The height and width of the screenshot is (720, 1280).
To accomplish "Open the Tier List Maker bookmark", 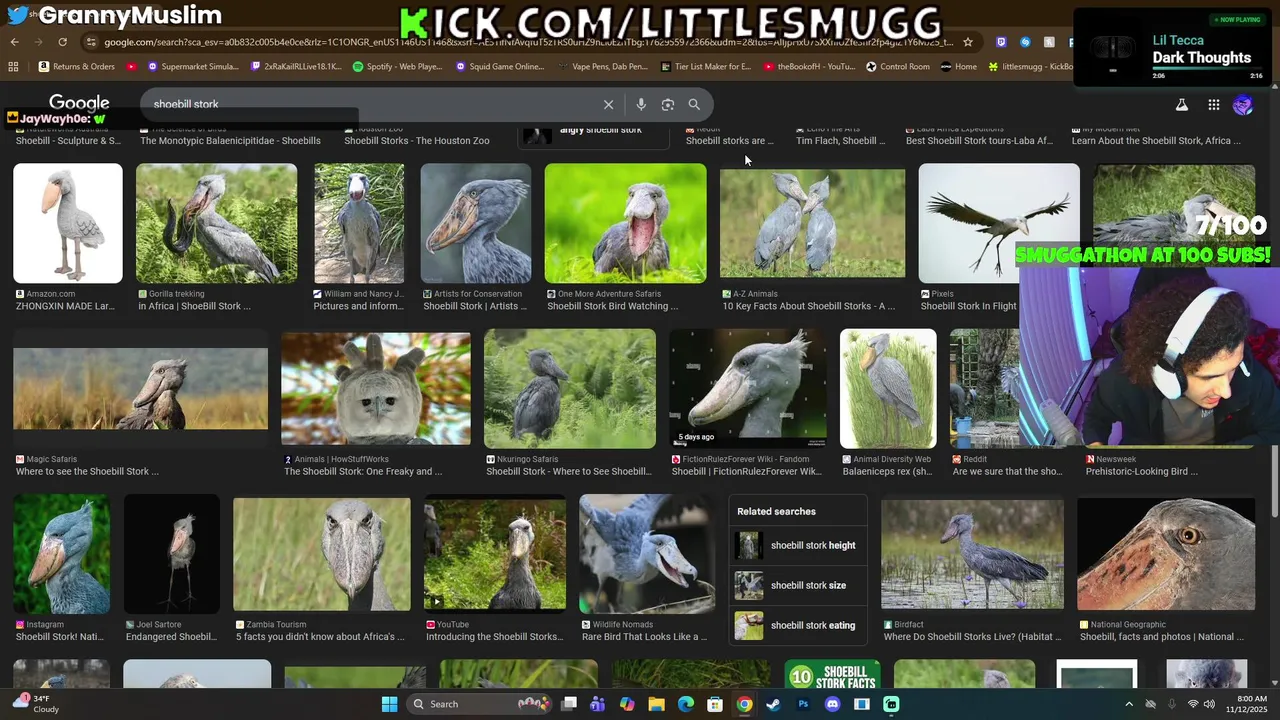I will [706, 67].
